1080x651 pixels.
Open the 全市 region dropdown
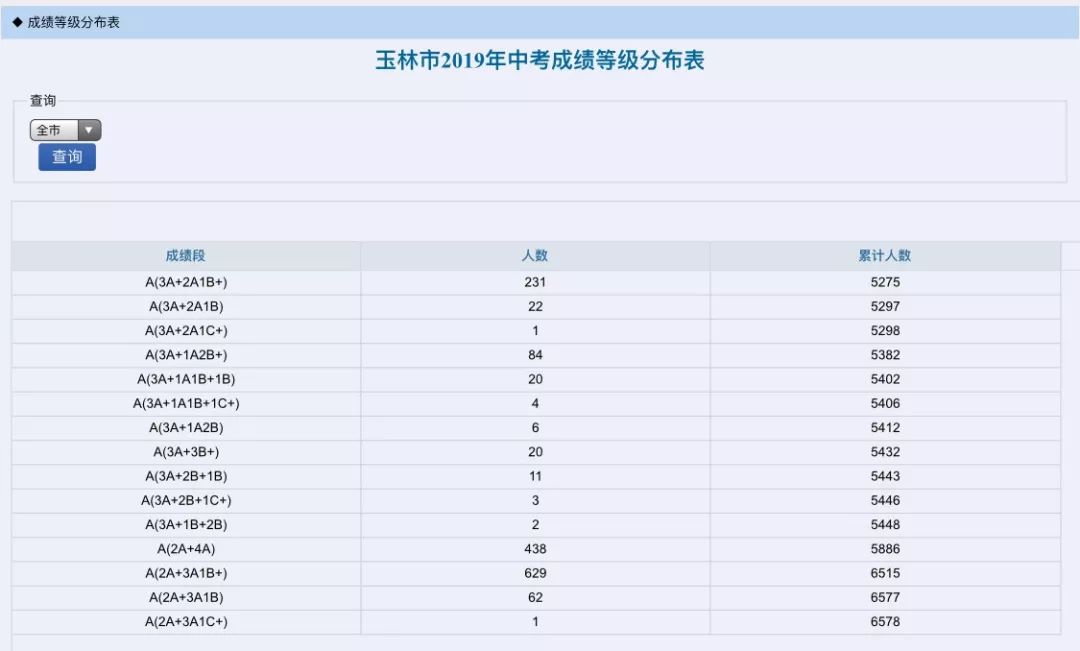click(x=65, y=130)
